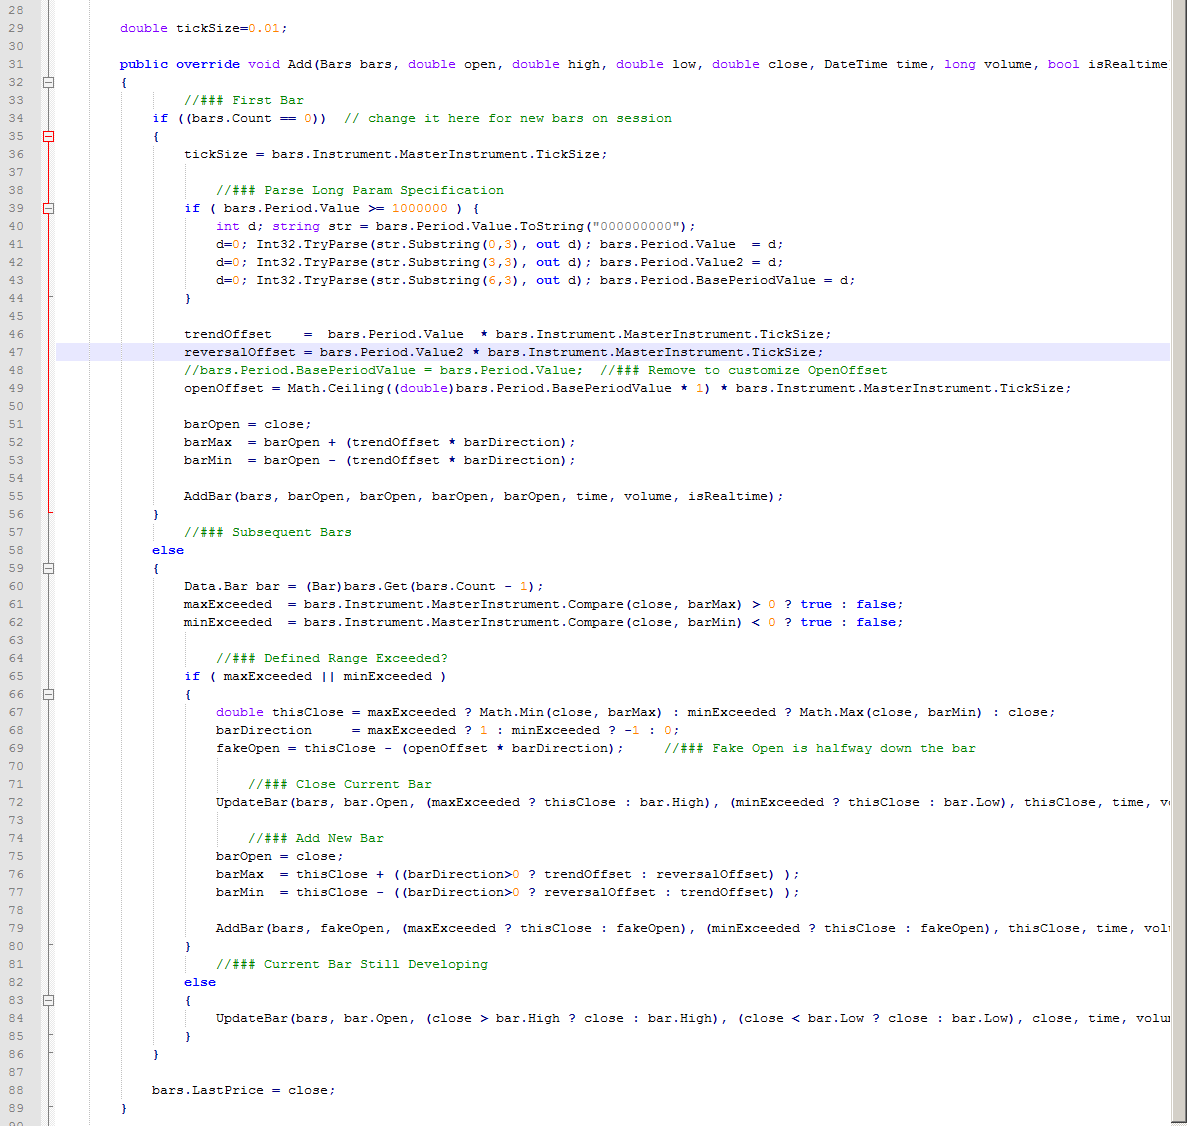
Task: Click the vertical scrollbar on the right edge
Action: [x=1179, y=560]
